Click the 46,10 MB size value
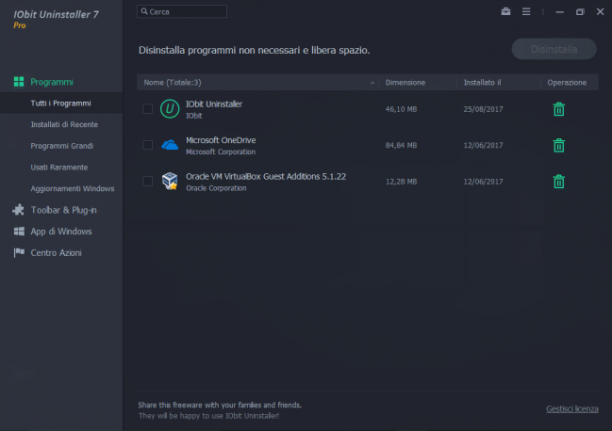Screen dimensions: 612x431 [401, 109]
